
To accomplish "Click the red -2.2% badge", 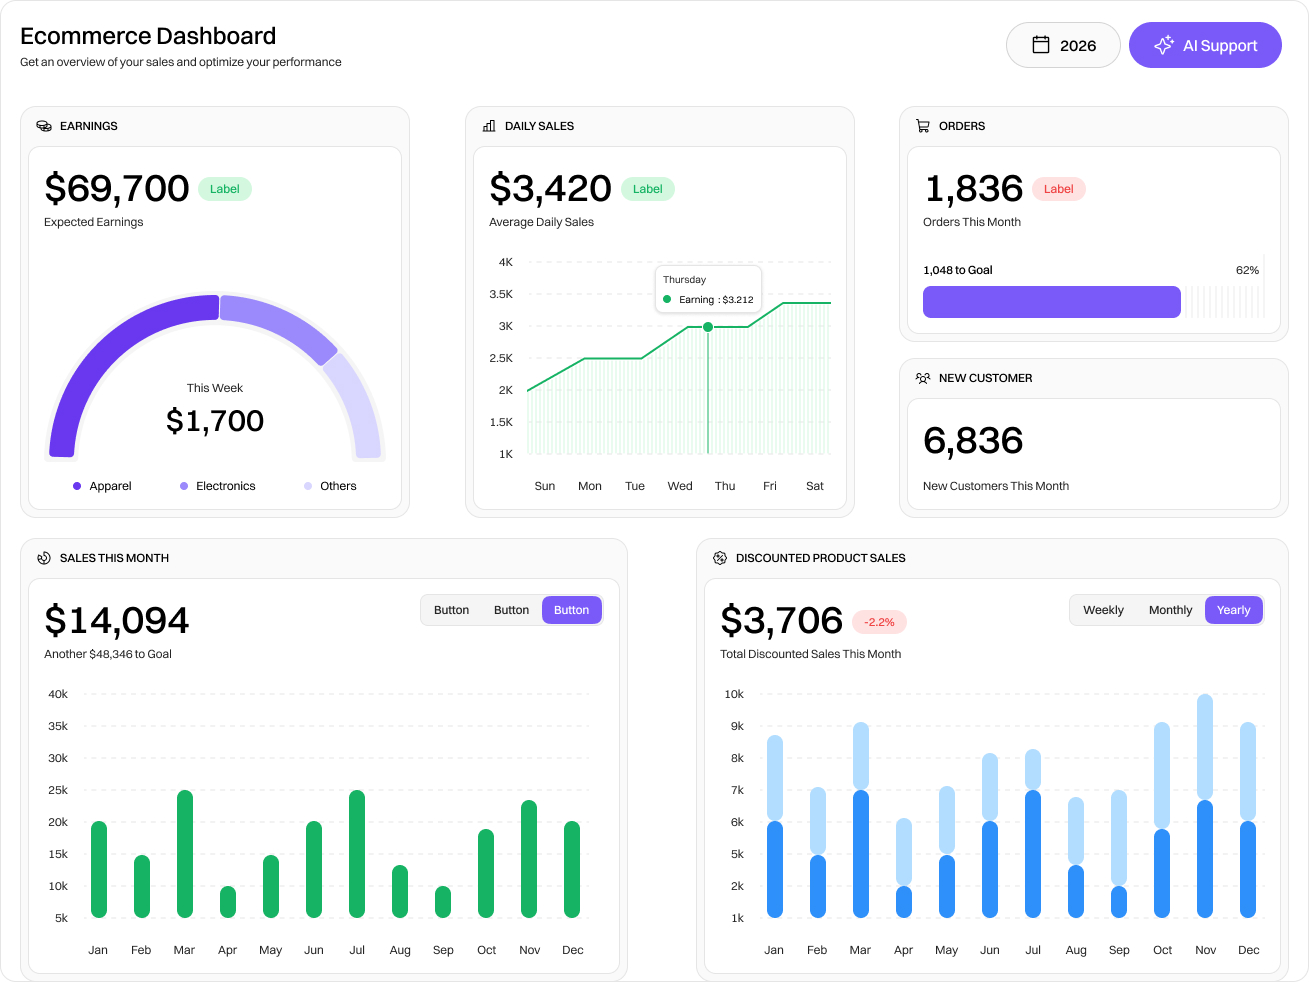I will point(879,622).
